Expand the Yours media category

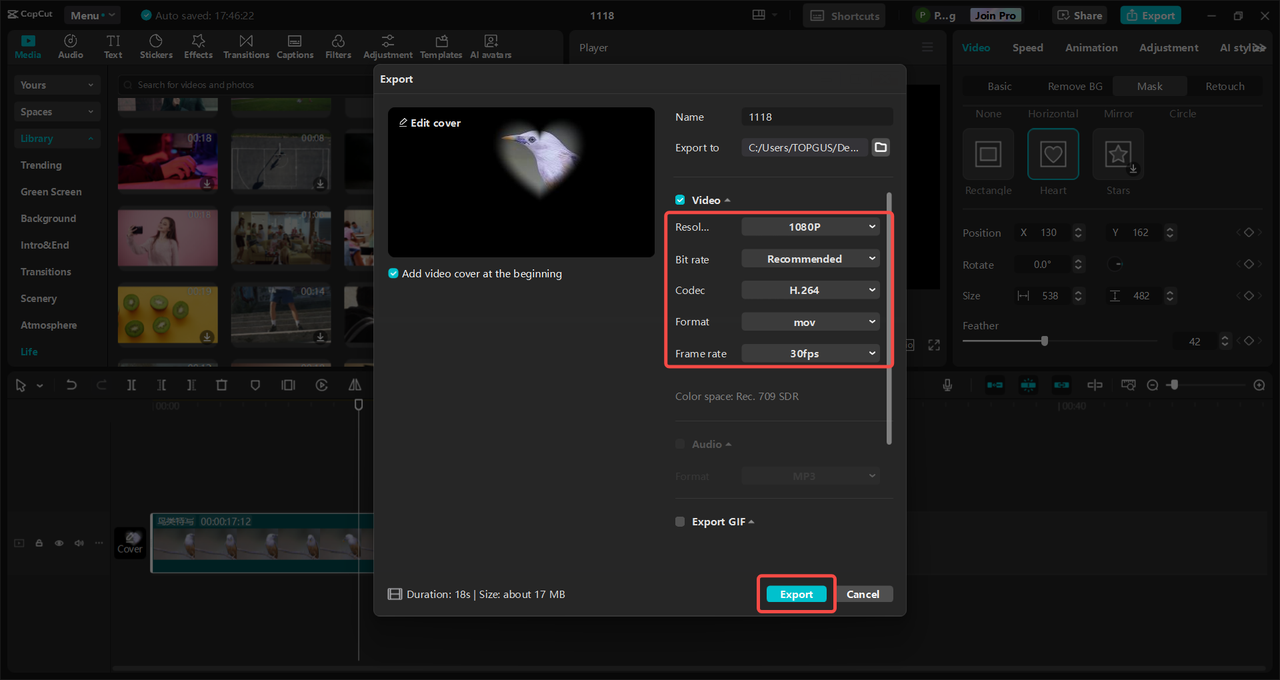tap(58, 85)
